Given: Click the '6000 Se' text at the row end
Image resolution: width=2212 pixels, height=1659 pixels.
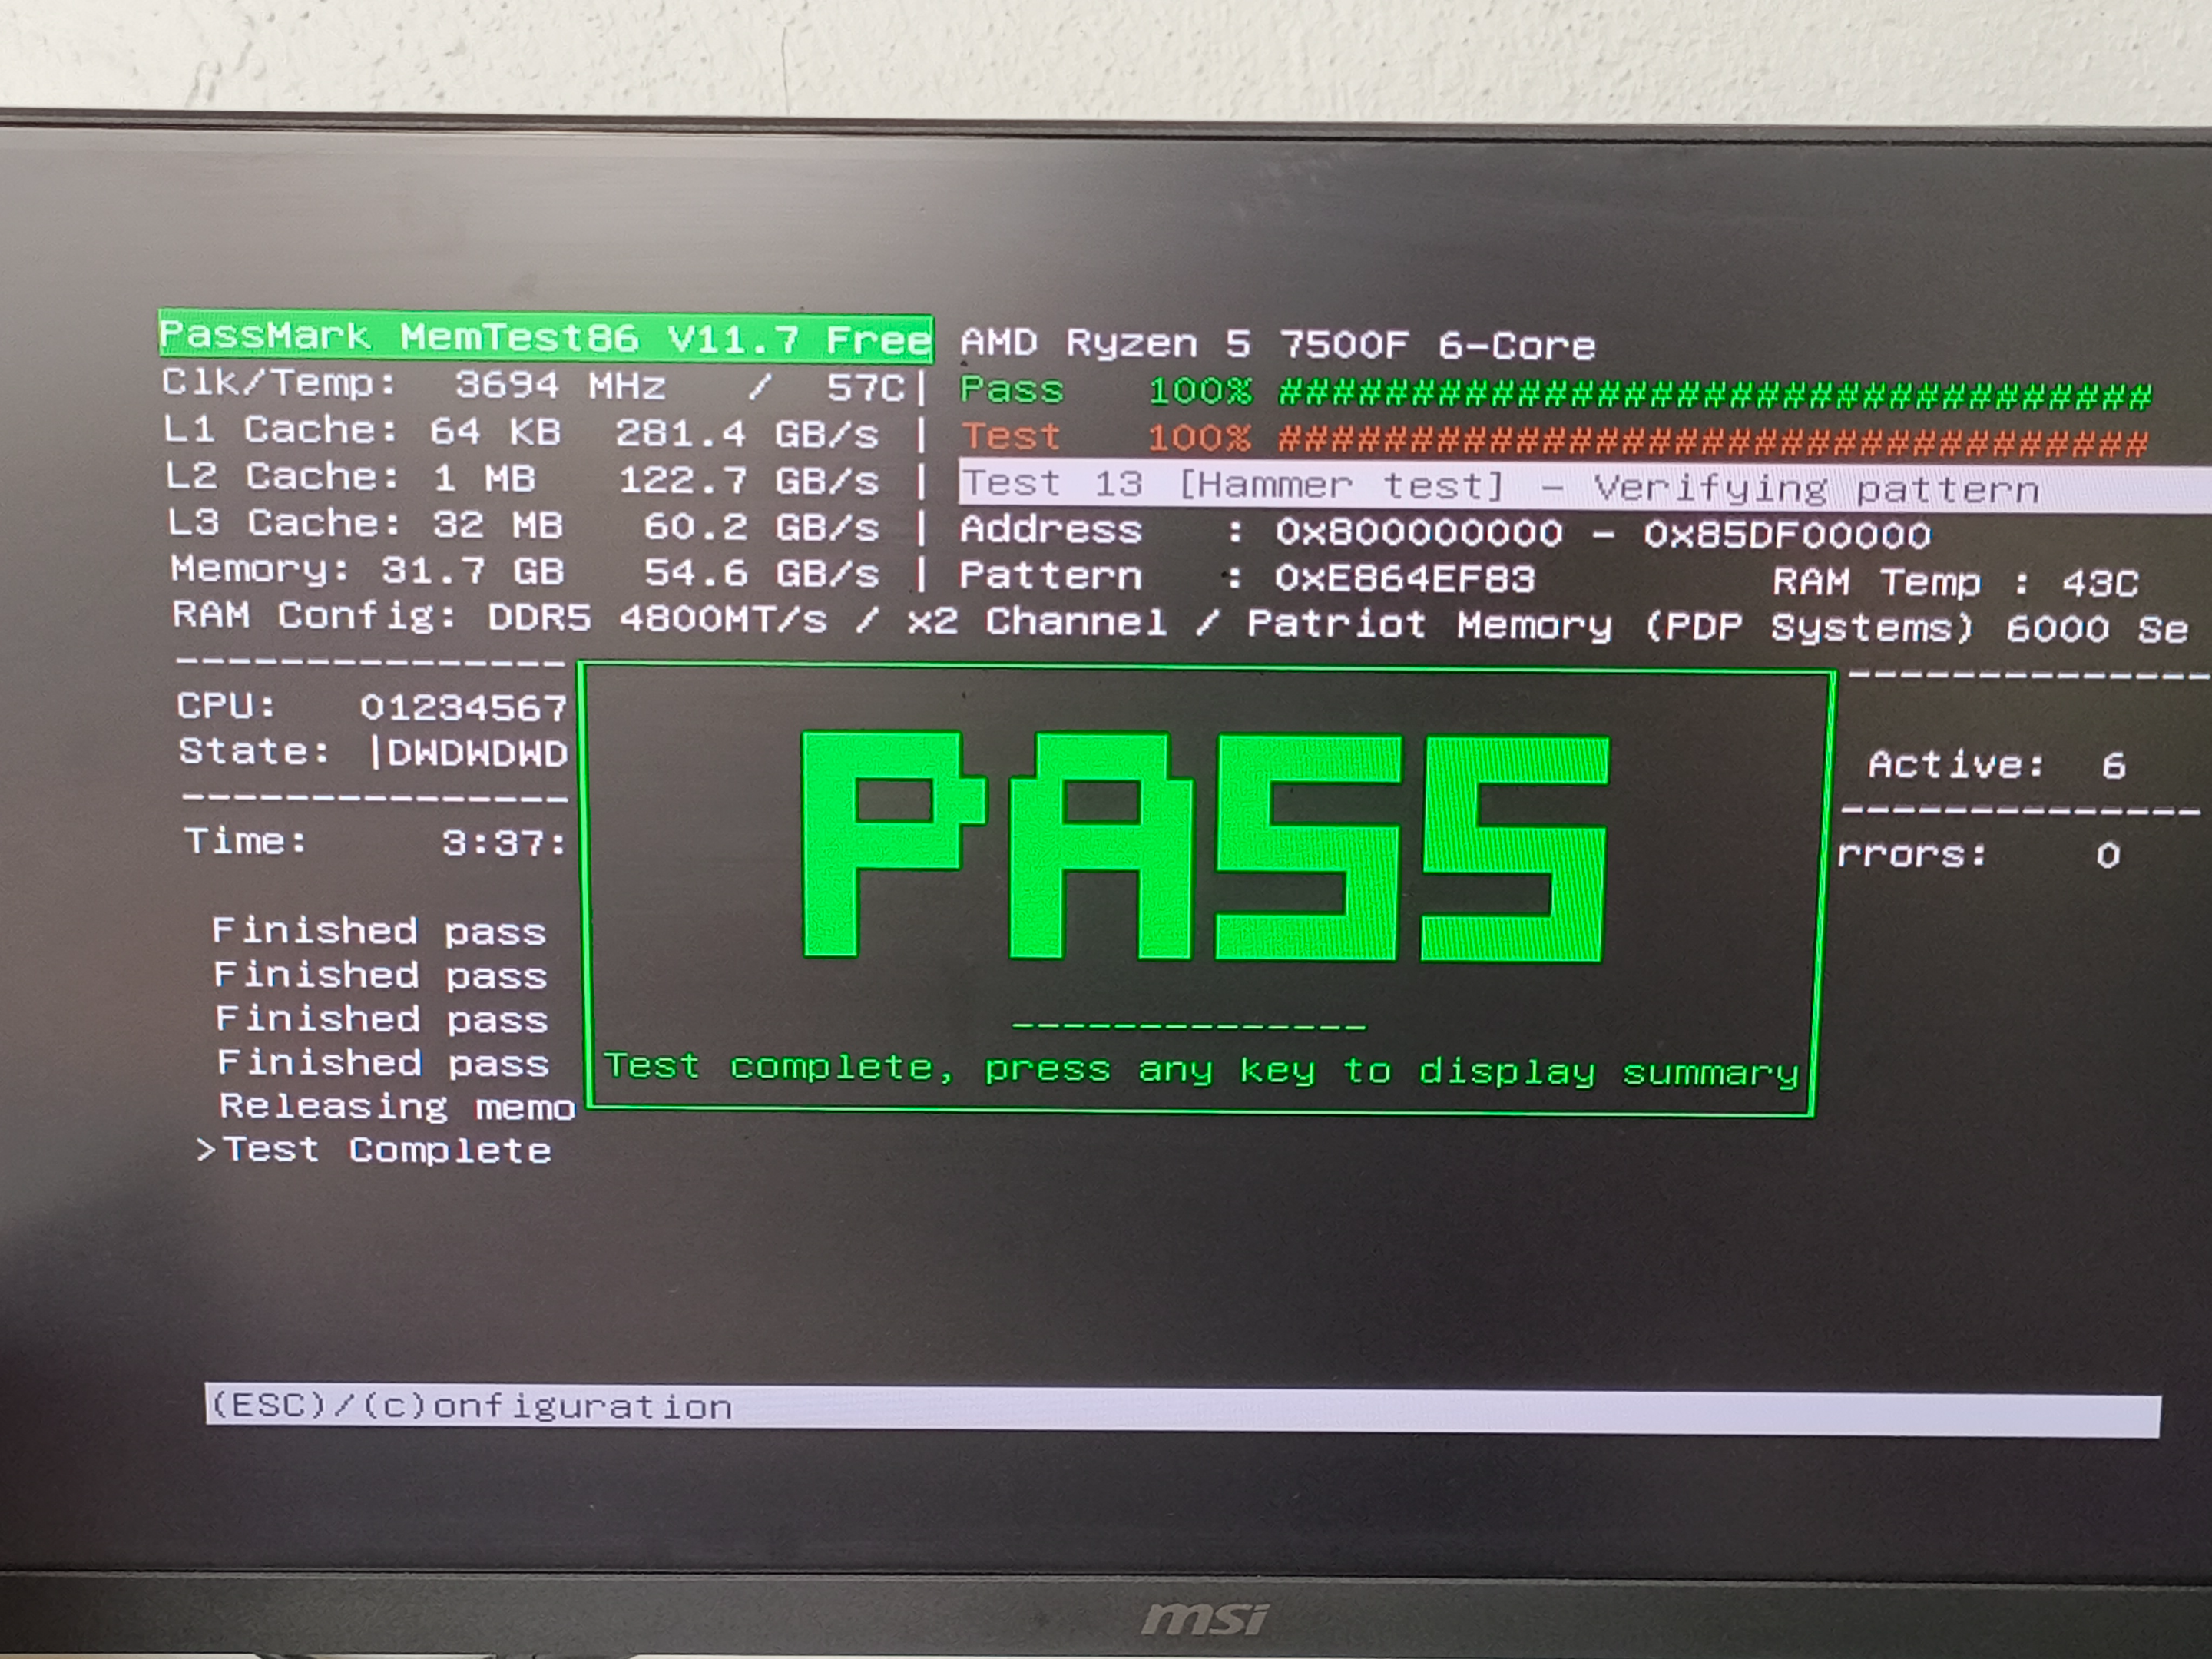Looking at the screenshot, I should click(2097, 630).
